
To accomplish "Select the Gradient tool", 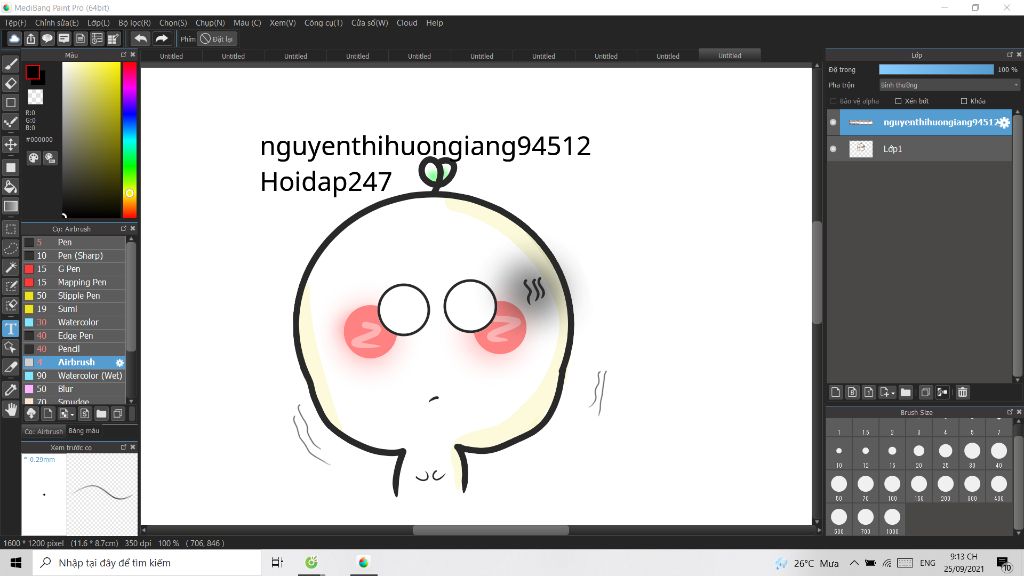I will [x=10, y=206].
